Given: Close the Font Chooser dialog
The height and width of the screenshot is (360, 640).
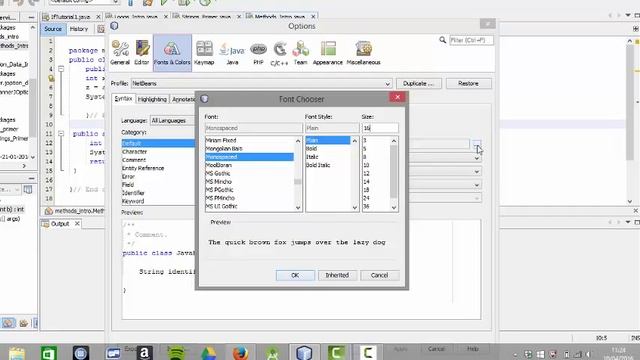Looking at the screenshot, I should 398,97.
